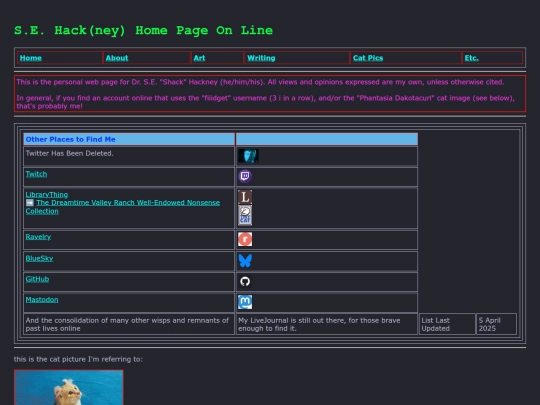Click 'this is the cat picture I'm referring to:' text
The width and height of the screenshot is (540, 405).
point(78,359)
